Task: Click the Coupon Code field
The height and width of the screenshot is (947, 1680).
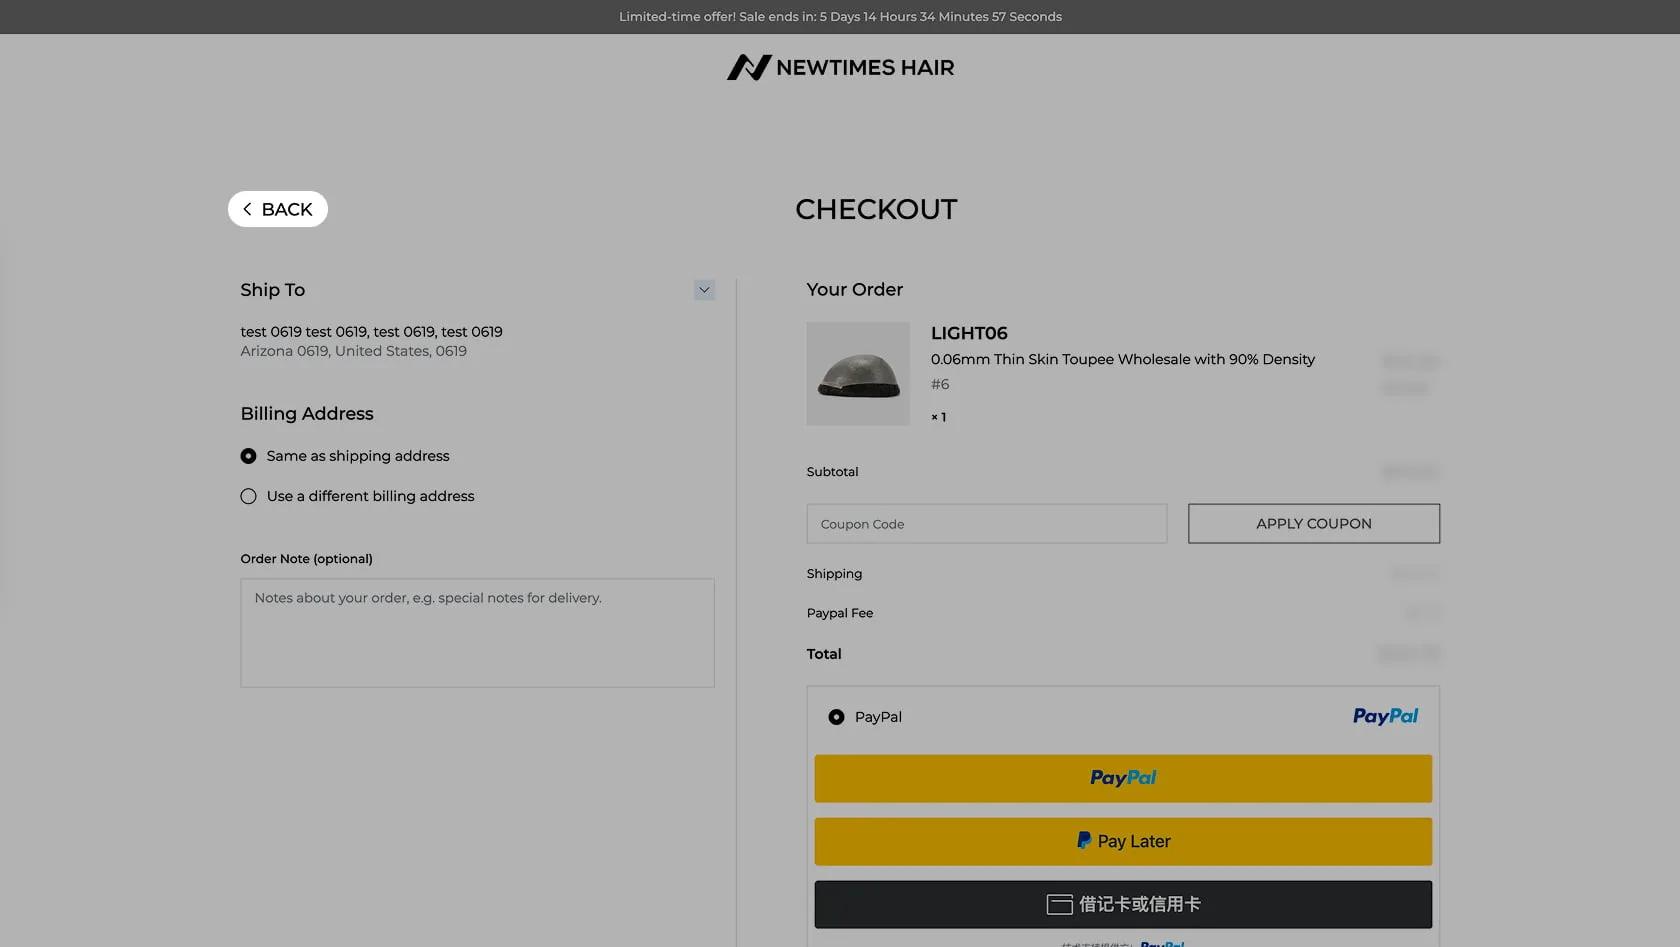Action: click(x=987, y=524)
